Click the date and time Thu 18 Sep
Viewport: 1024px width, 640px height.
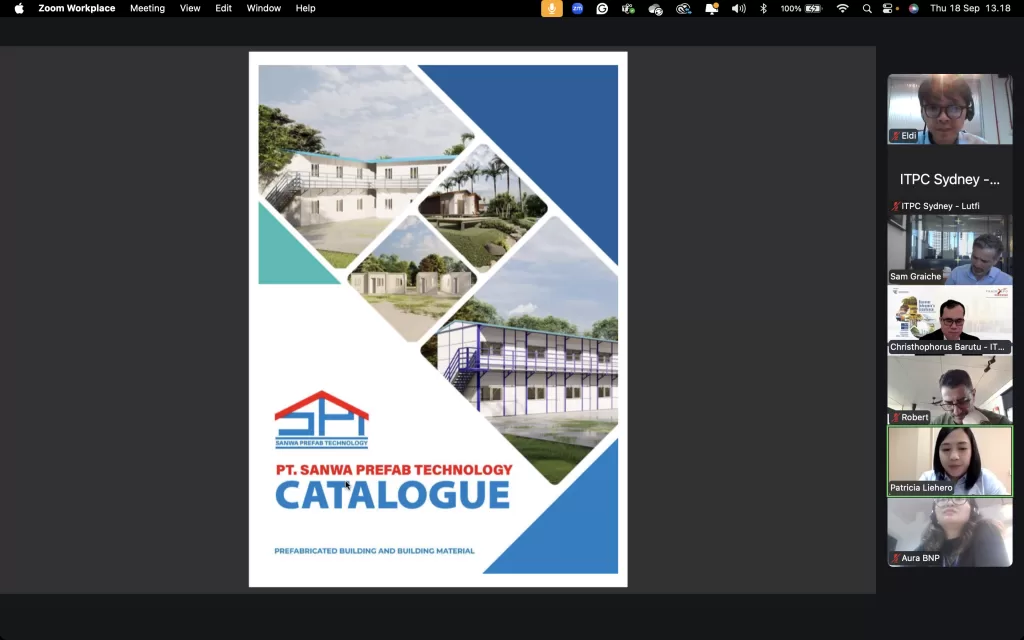(970, 8)
